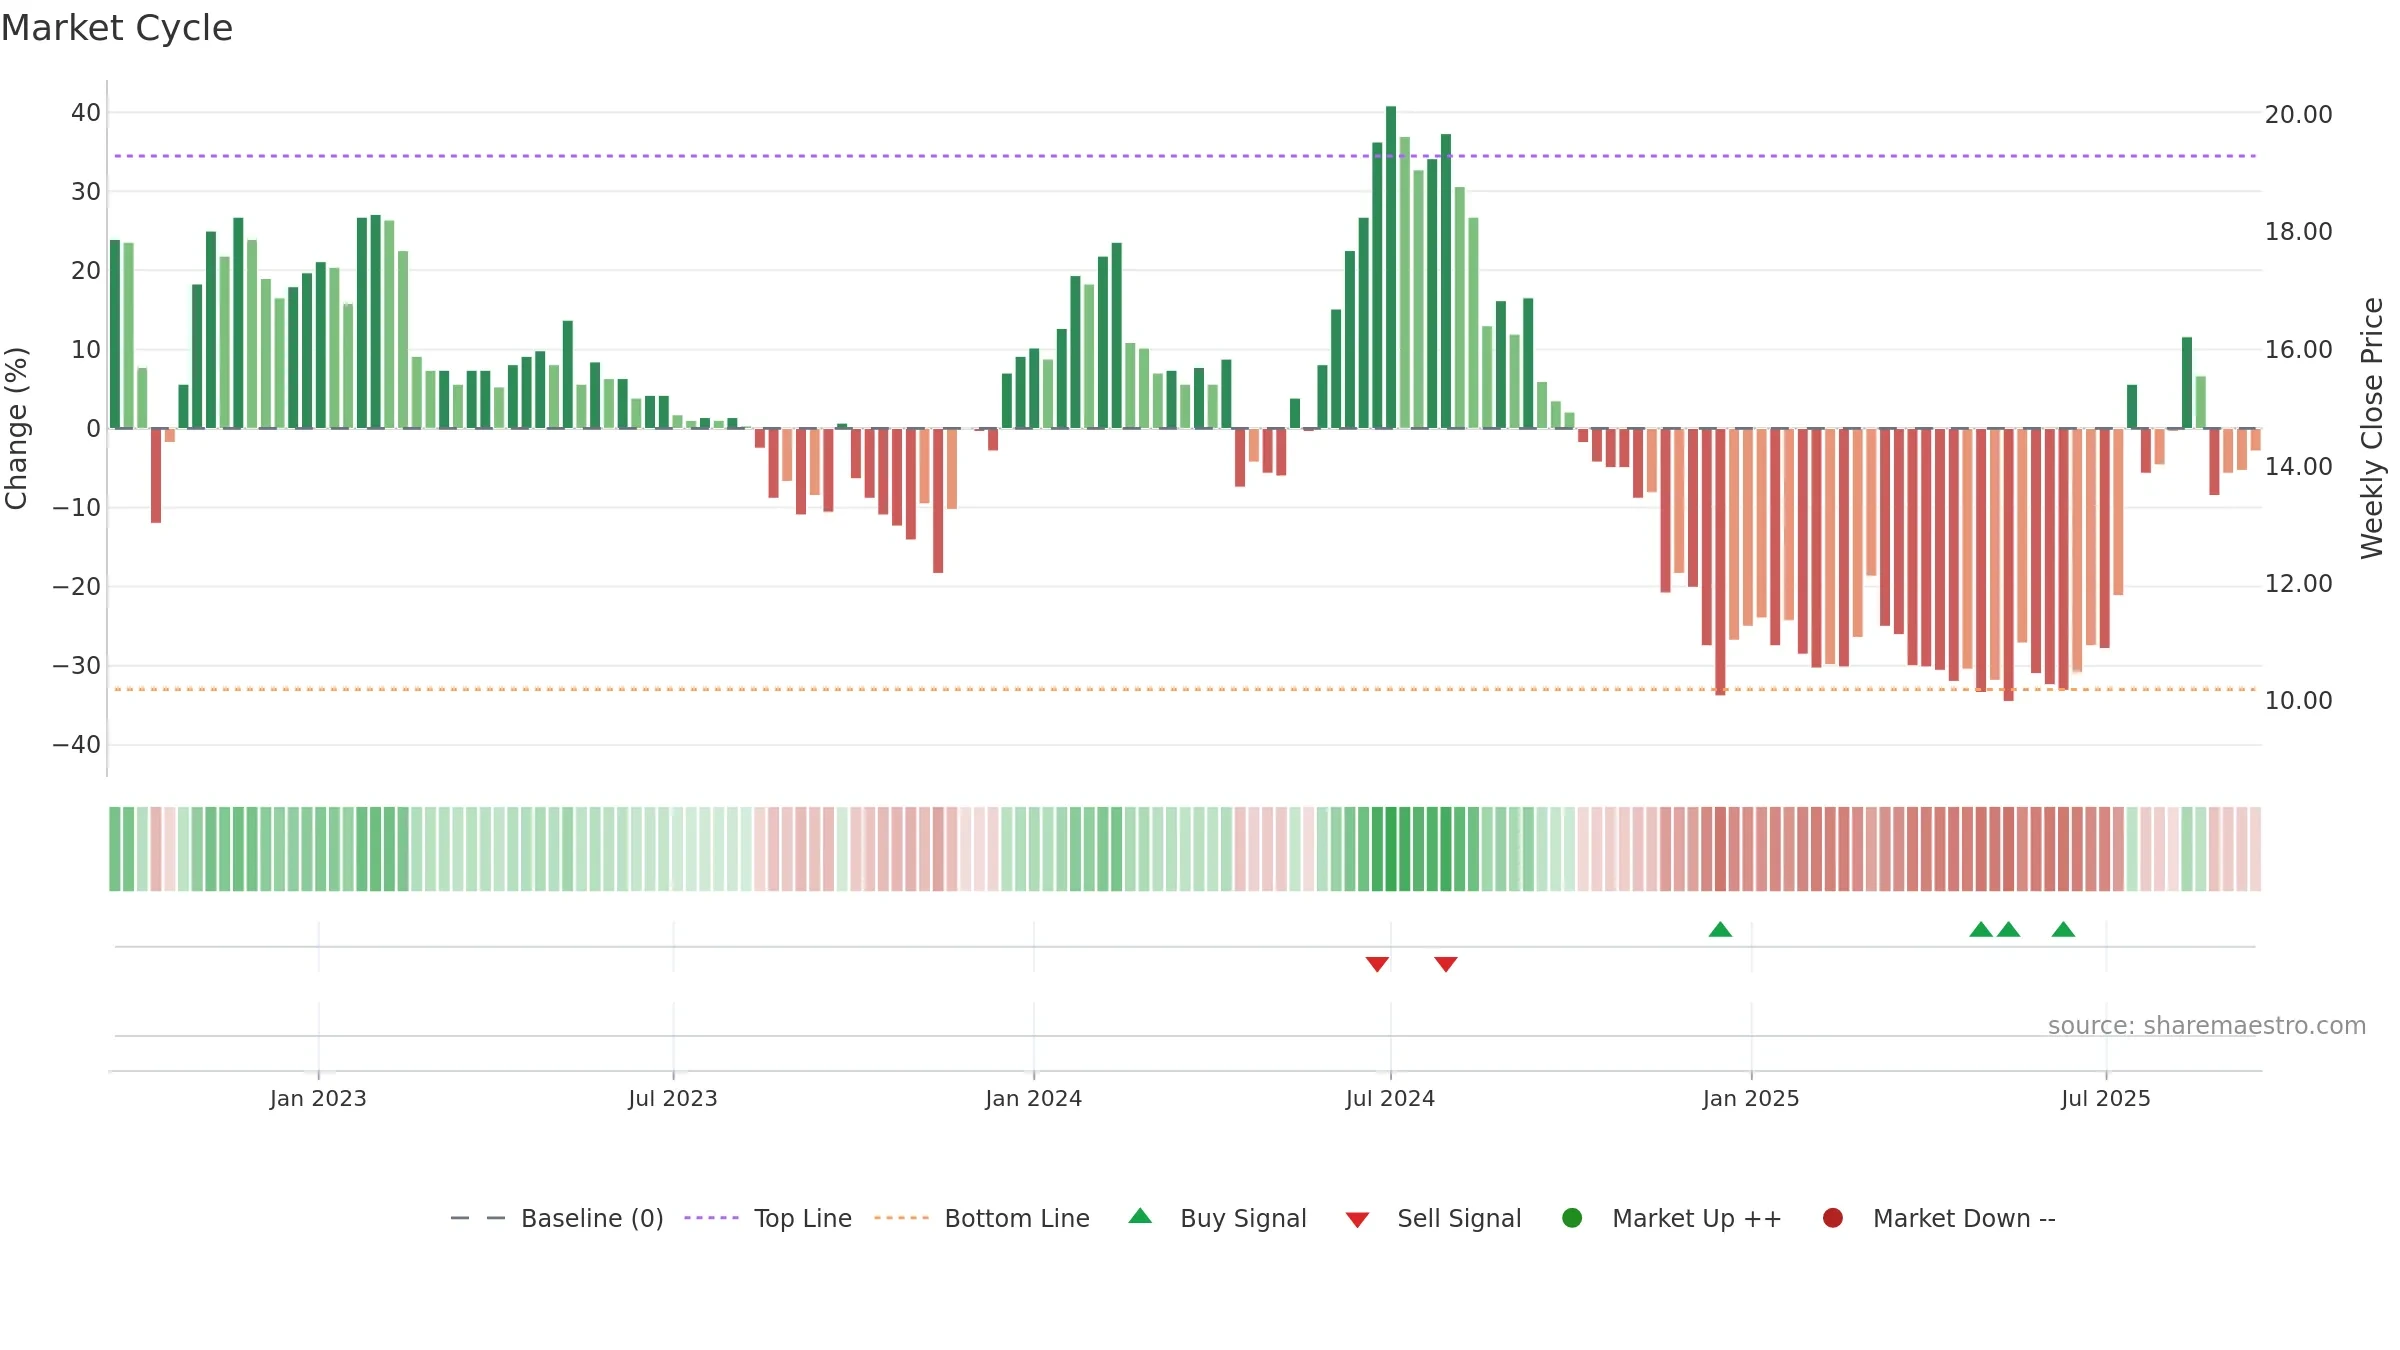Screen dimensions: 2400x1350
Task: Click the last buy signal marker before Jul 2025
Action: (x=2063, y=929)
